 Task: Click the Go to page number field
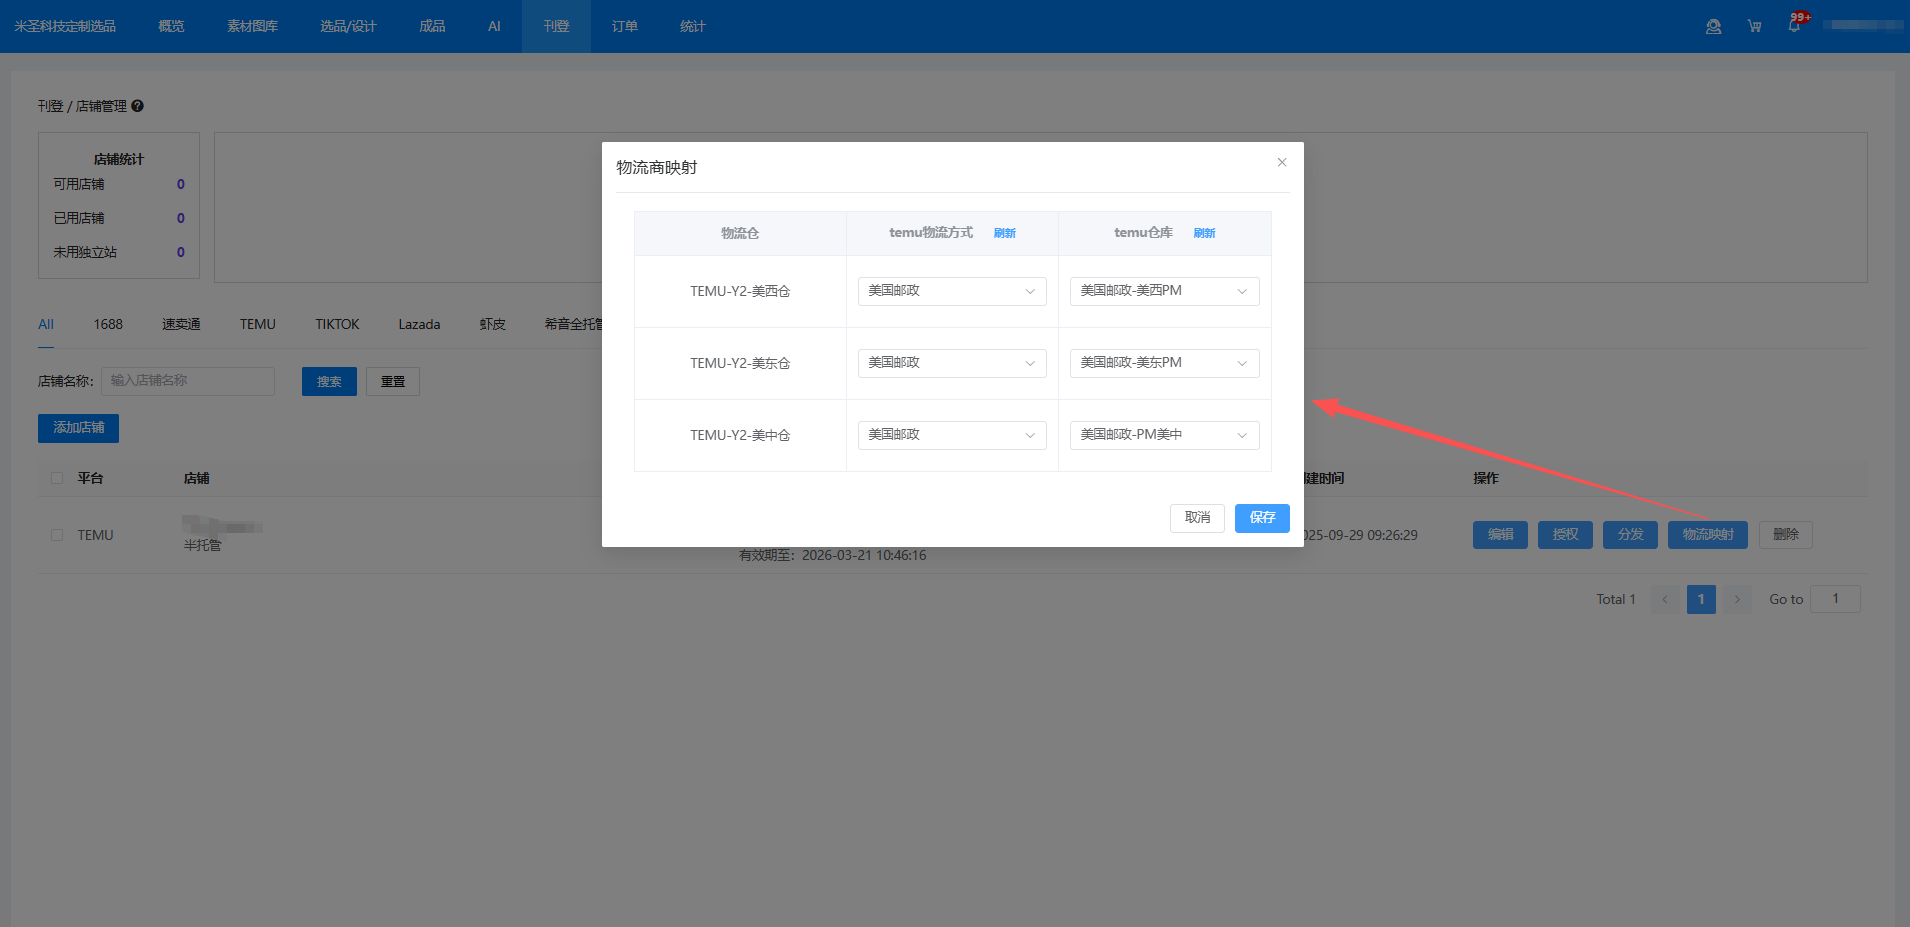click(1834, 599)
